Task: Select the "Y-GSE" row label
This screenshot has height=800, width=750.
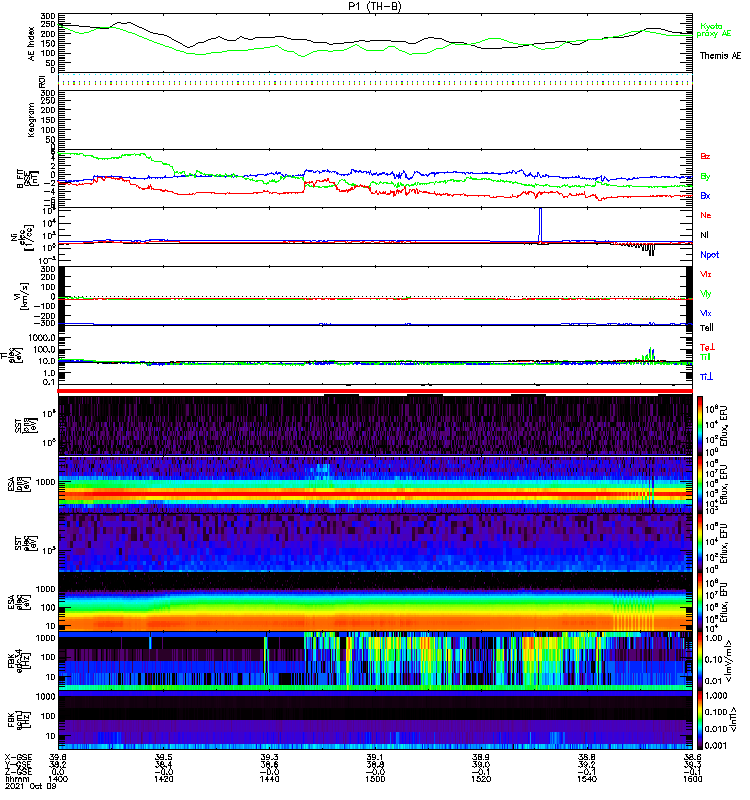Action: click(x=18, y=764)
